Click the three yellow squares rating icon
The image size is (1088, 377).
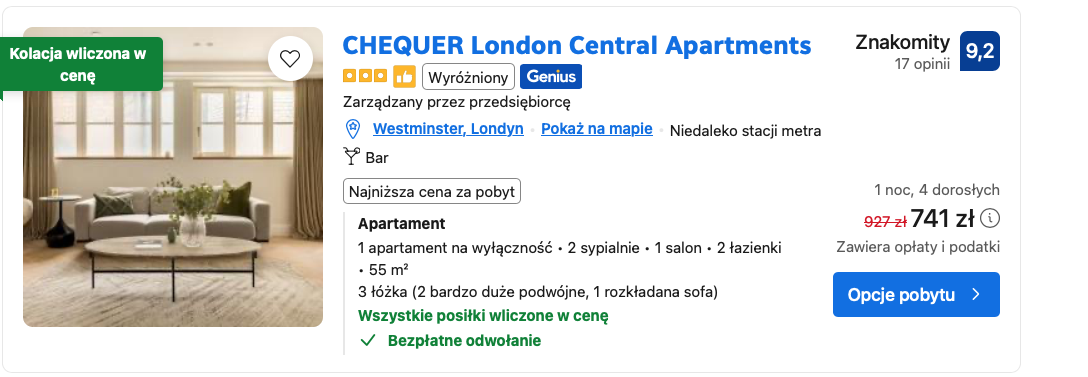[365, 76]
